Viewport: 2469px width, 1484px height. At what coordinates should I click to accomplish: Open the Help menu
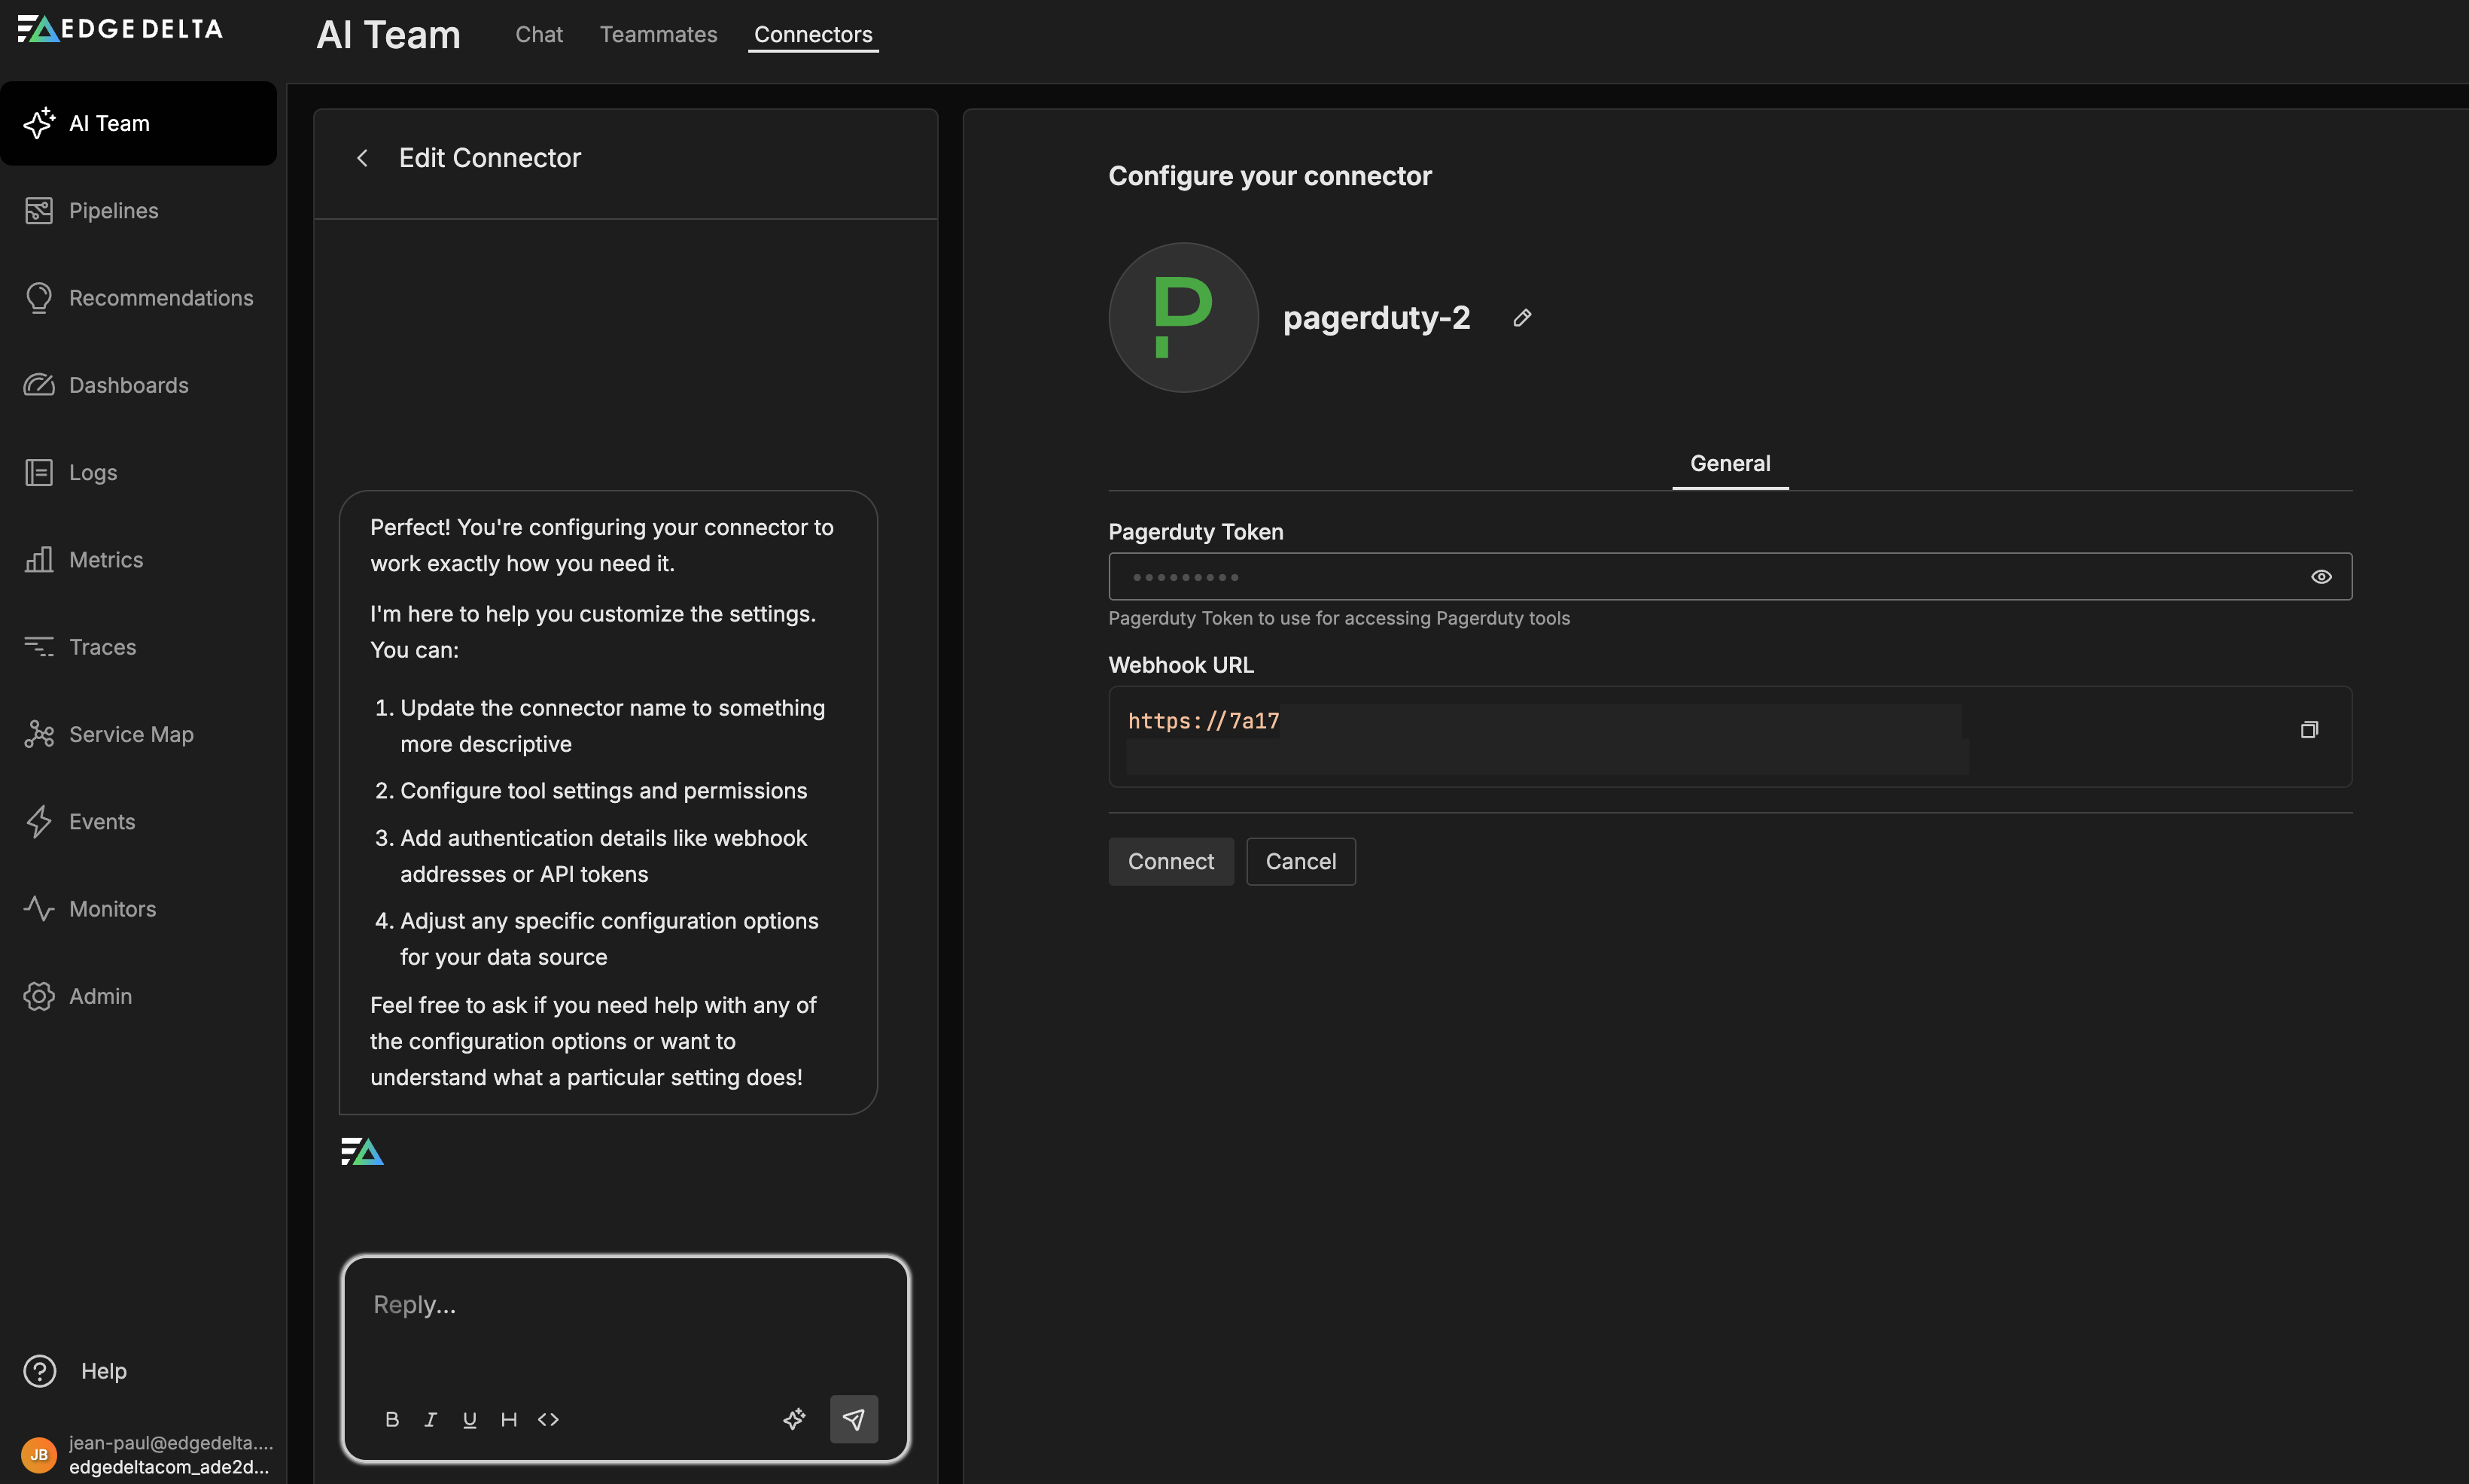pyautogui.click(x=103, y=1370)
